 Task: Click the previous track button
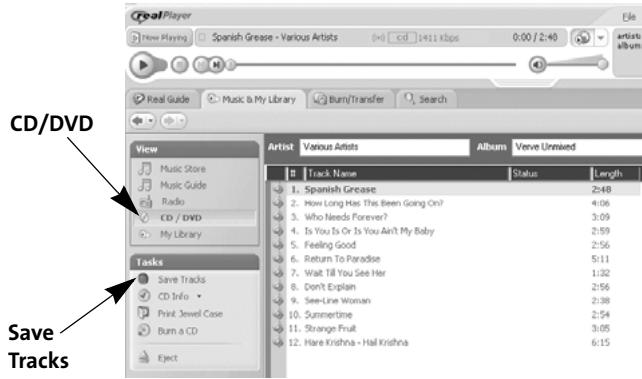click(x=201, y=65)
